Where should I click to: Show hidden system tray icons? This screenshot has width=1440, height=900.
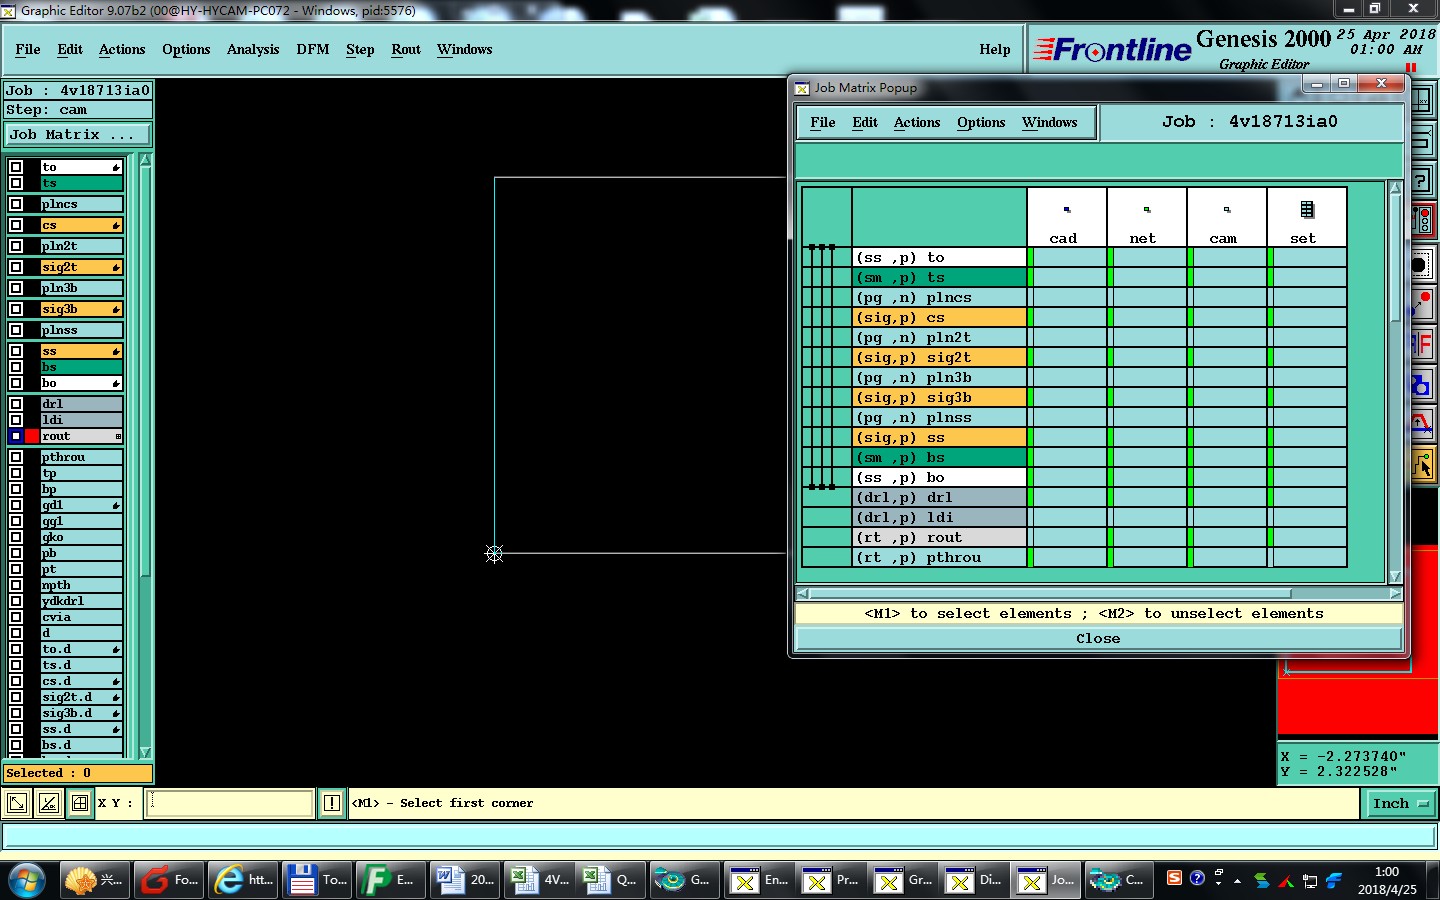click(1238, 881)
